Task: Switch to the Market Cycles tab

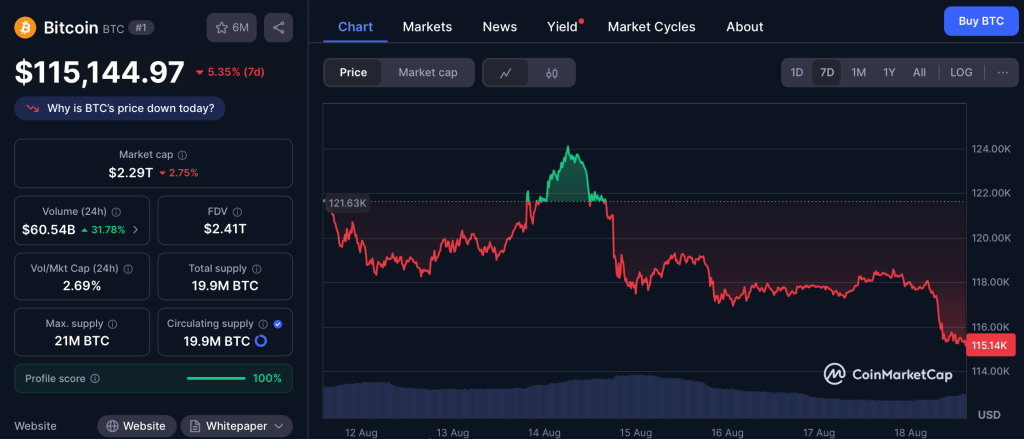Action: coord(651,27)
